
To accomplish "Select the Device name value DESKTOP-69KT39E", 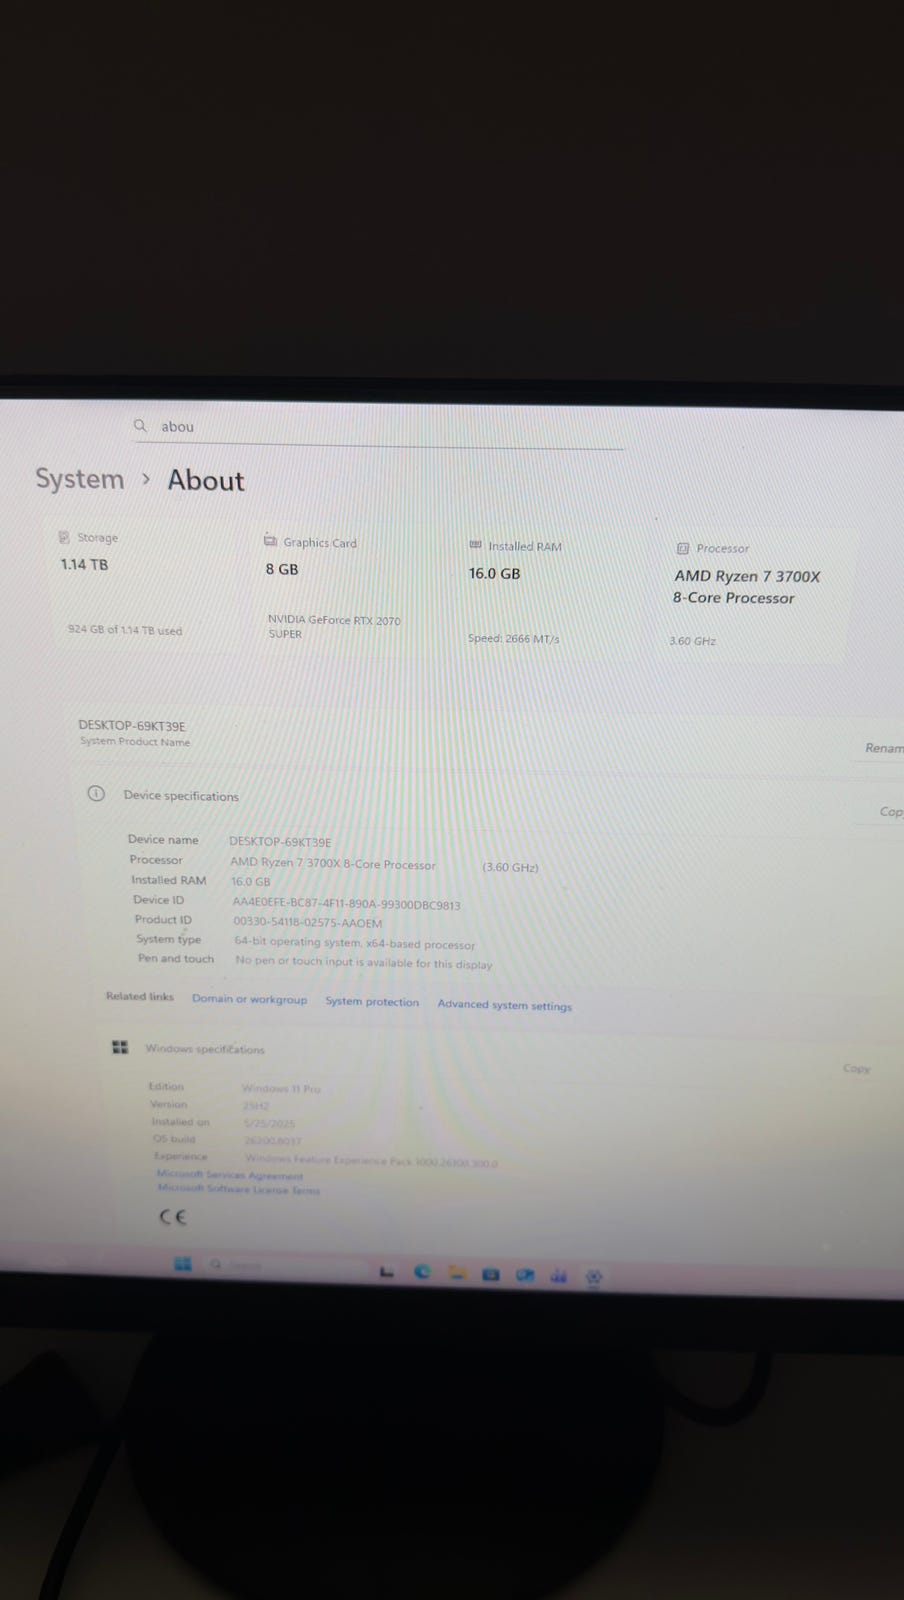I will pos(280,842).
